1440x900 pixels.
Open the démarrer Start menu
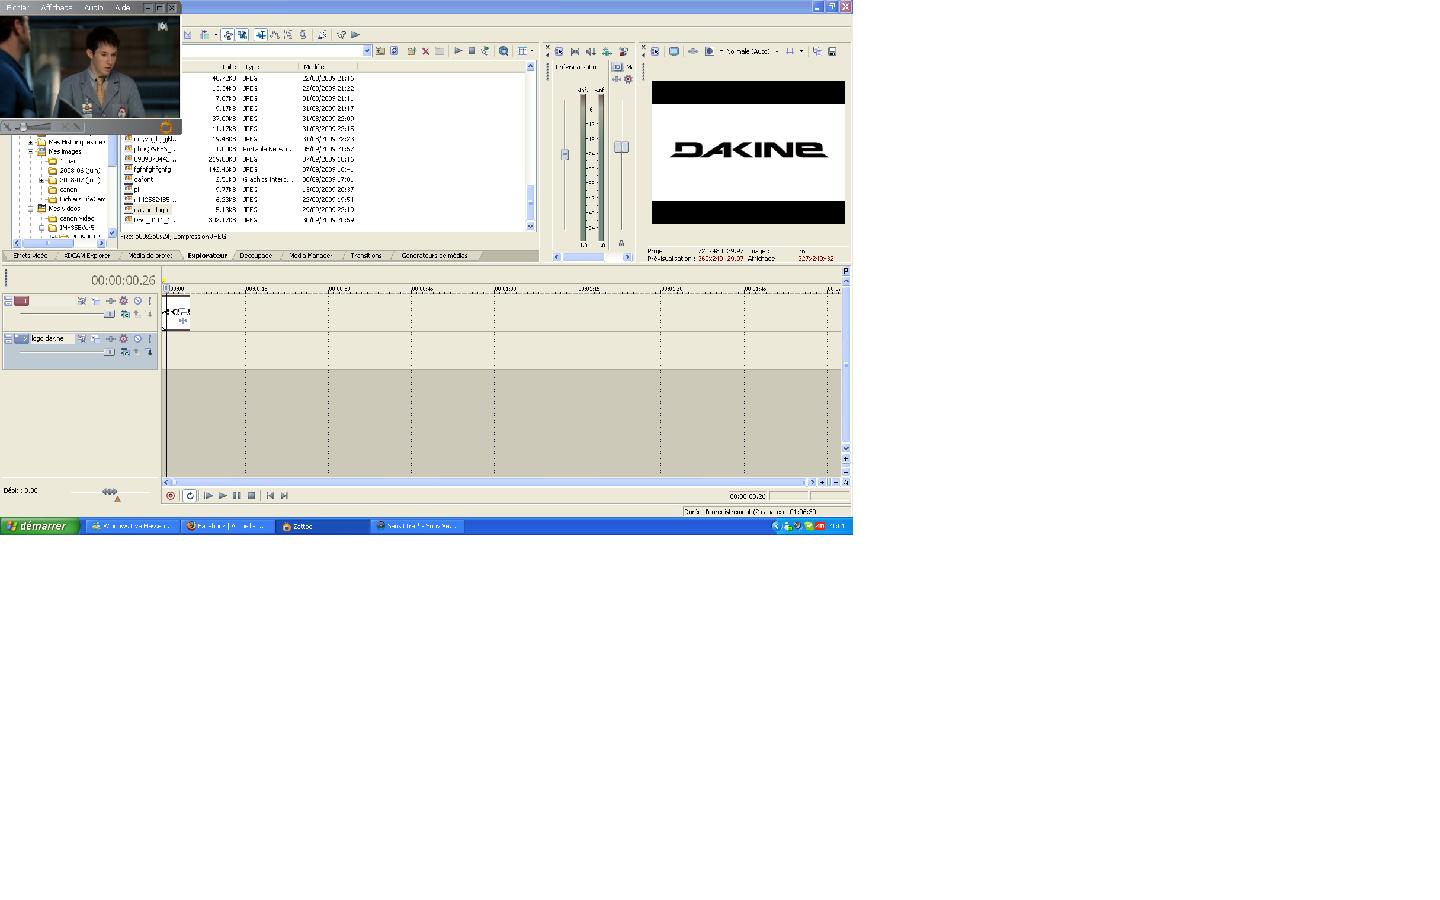(x=40, y=526)
